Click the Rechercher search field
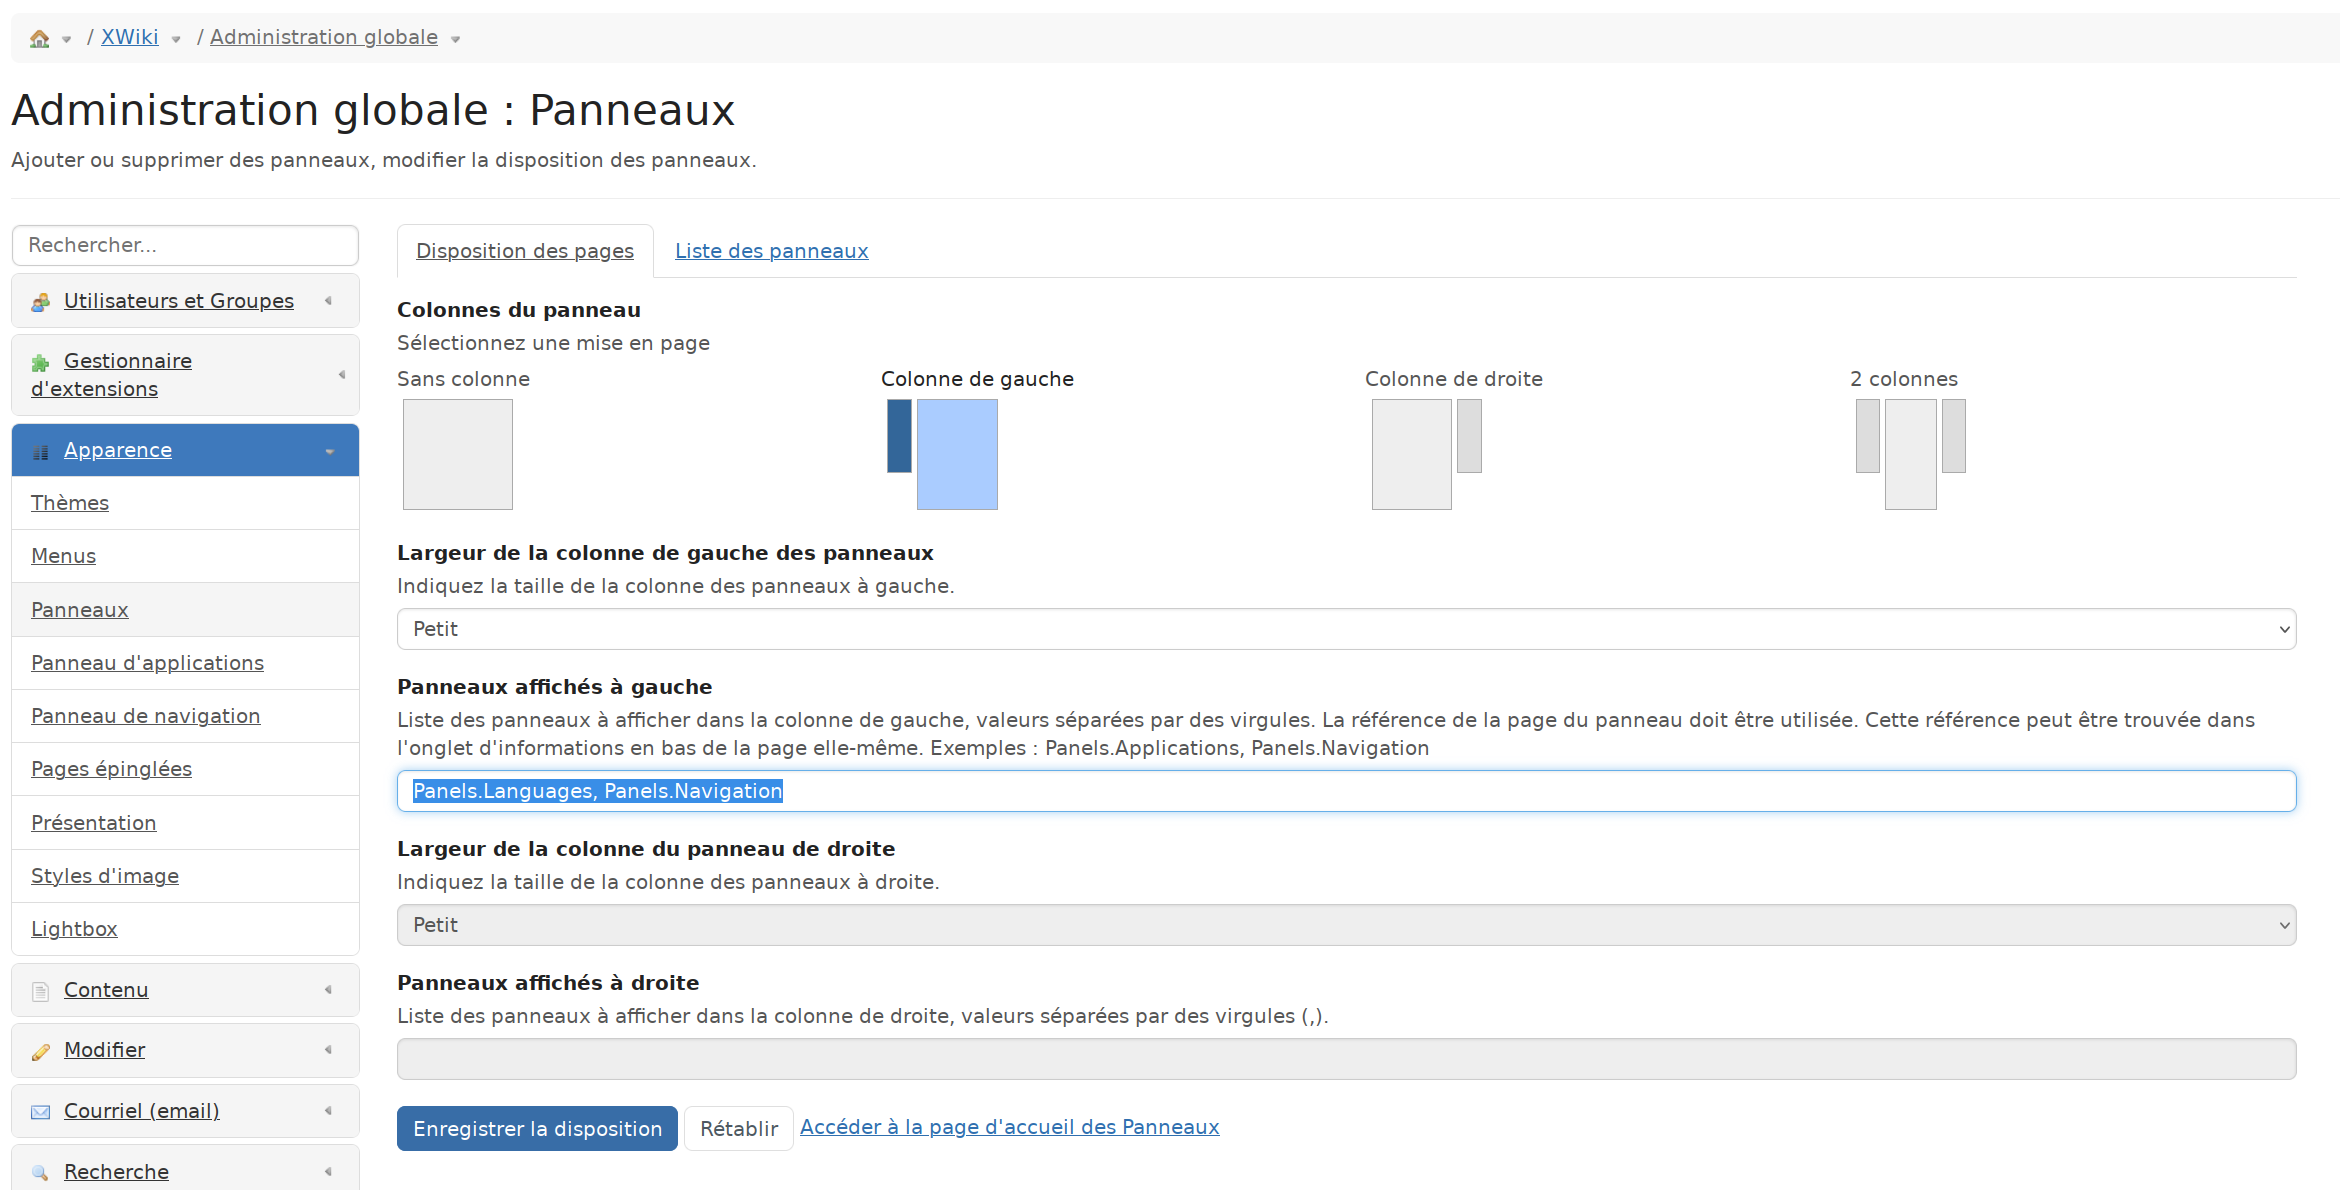This screenshot has height=1190, width=2340. 185,245
